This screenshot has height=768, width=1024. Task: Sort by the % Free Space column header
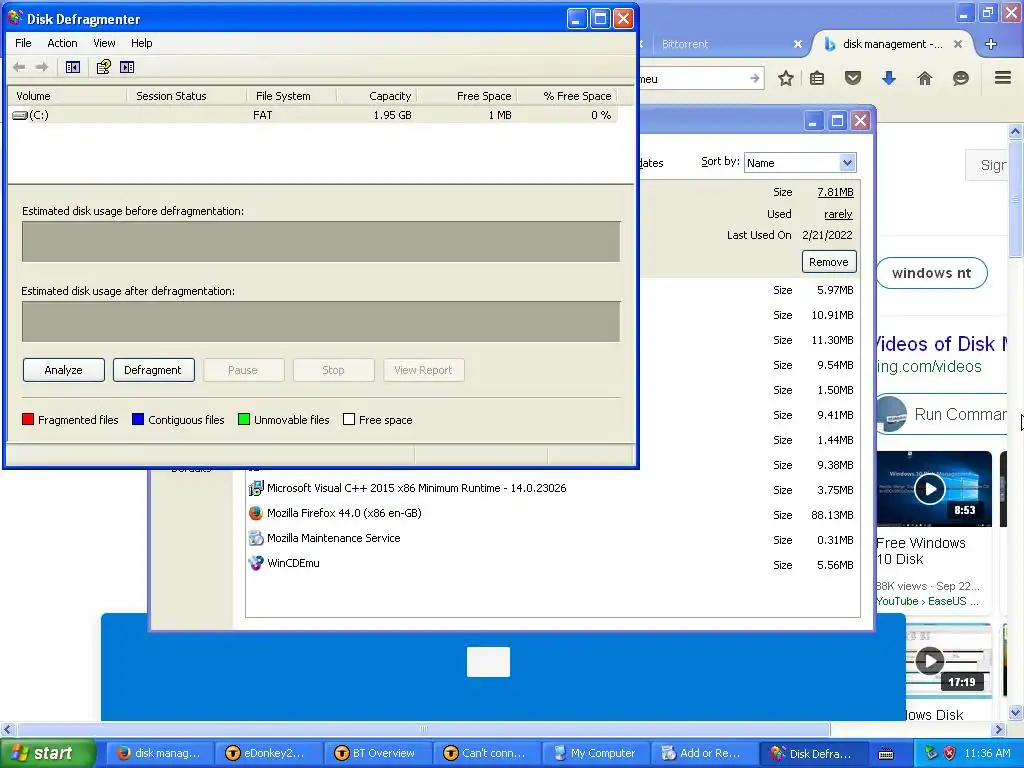566,96
